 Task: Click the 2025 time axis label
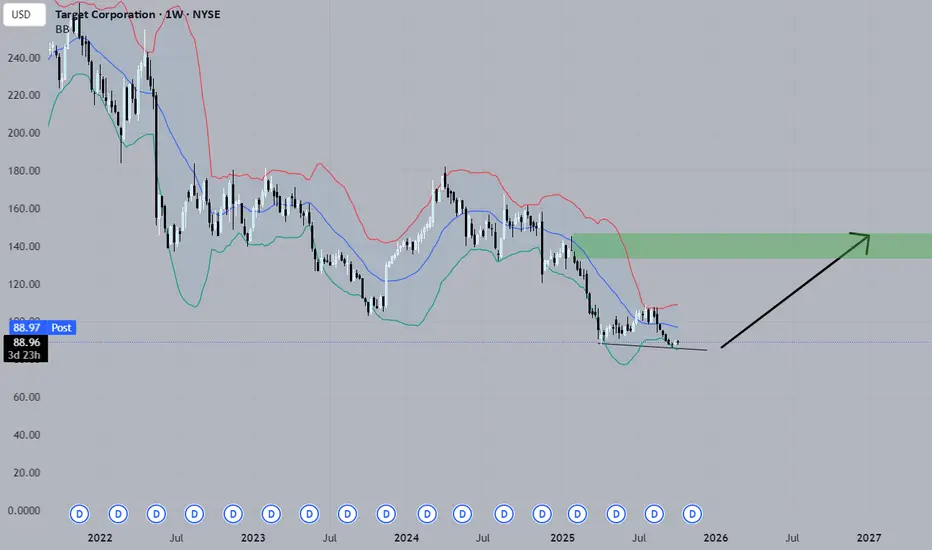tap(562, 538)
